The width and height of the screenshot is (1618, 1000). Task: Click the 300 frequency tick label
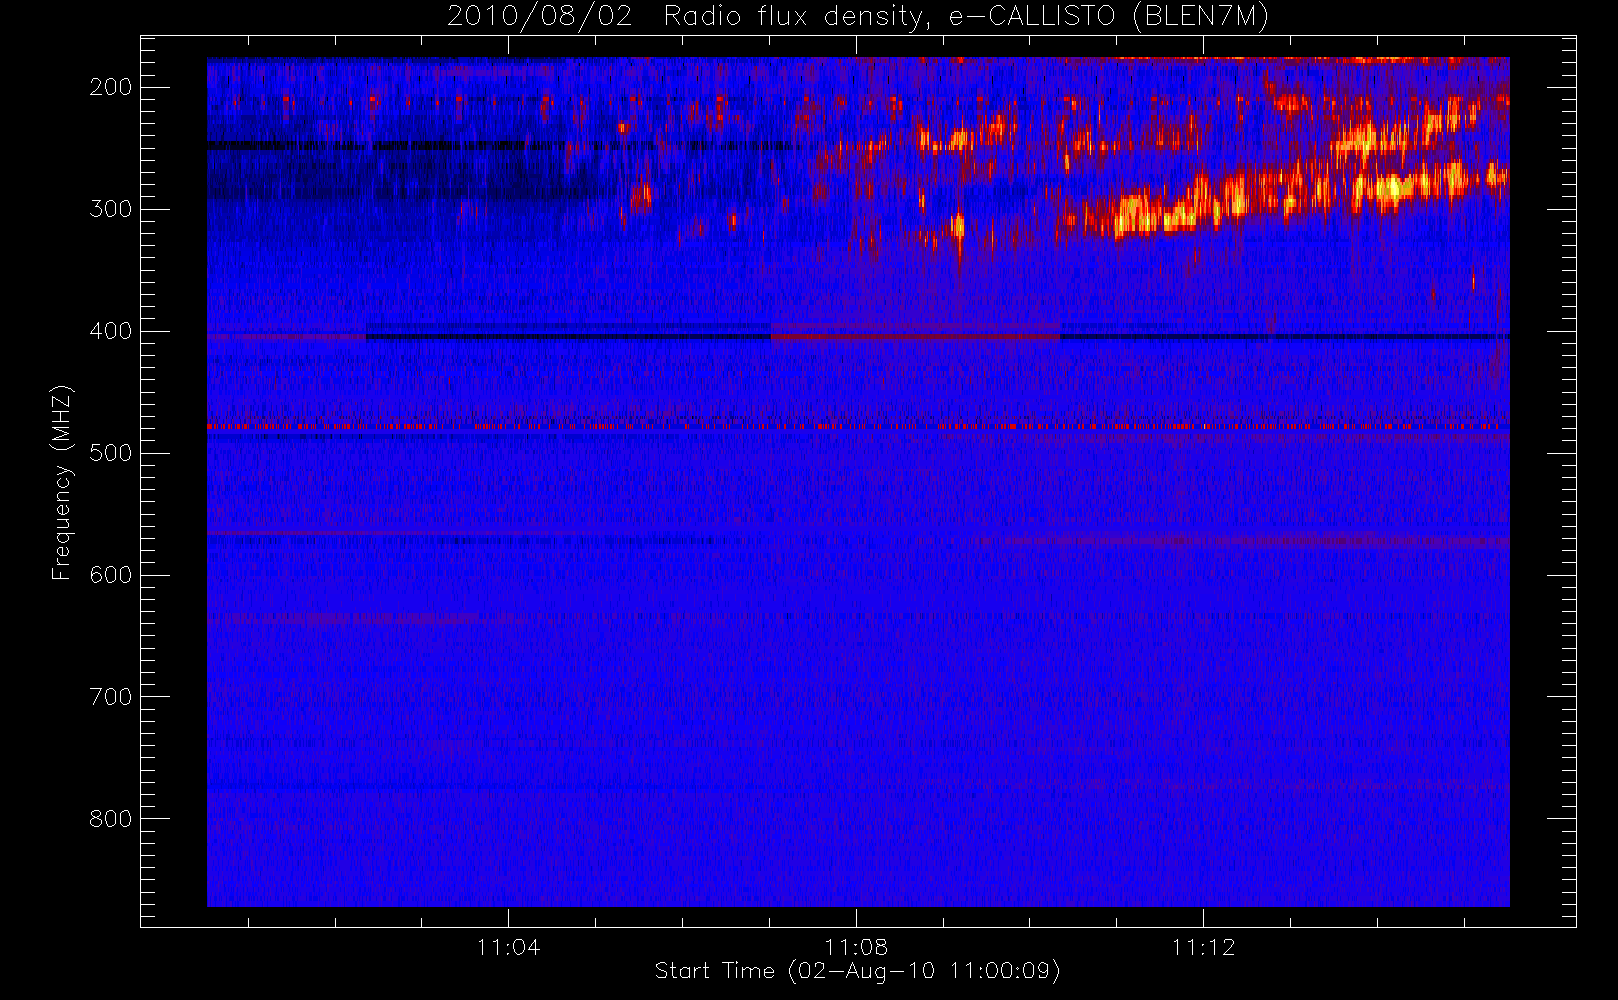click(111, 209)
